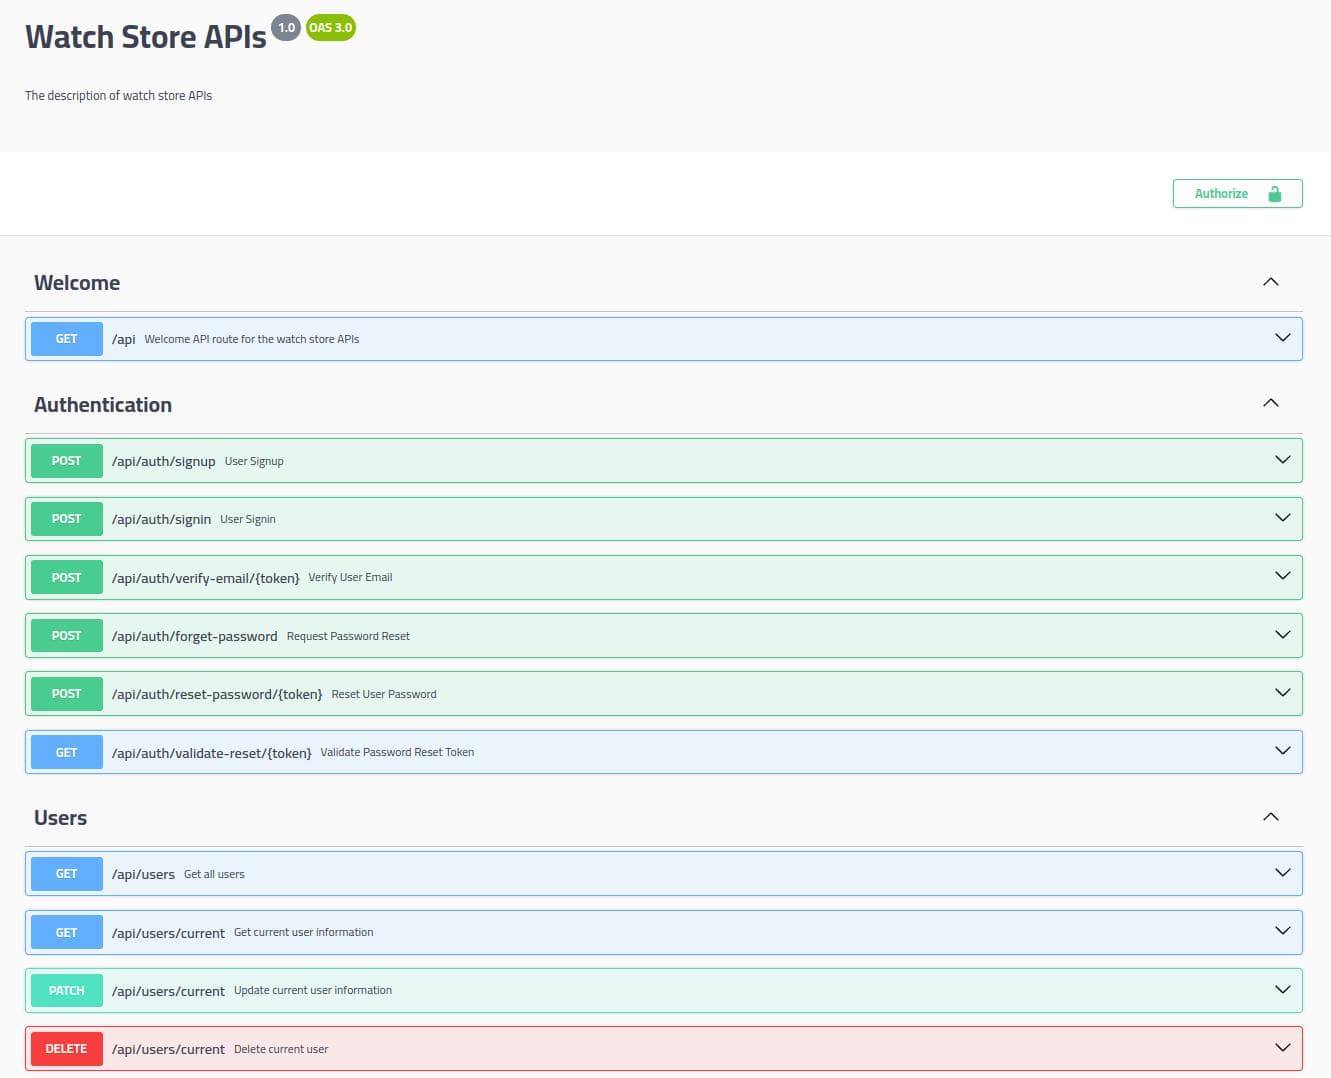Expand the GET /api welcome route arrow
This screenshot has height=1078, width=1331.
1283,338
